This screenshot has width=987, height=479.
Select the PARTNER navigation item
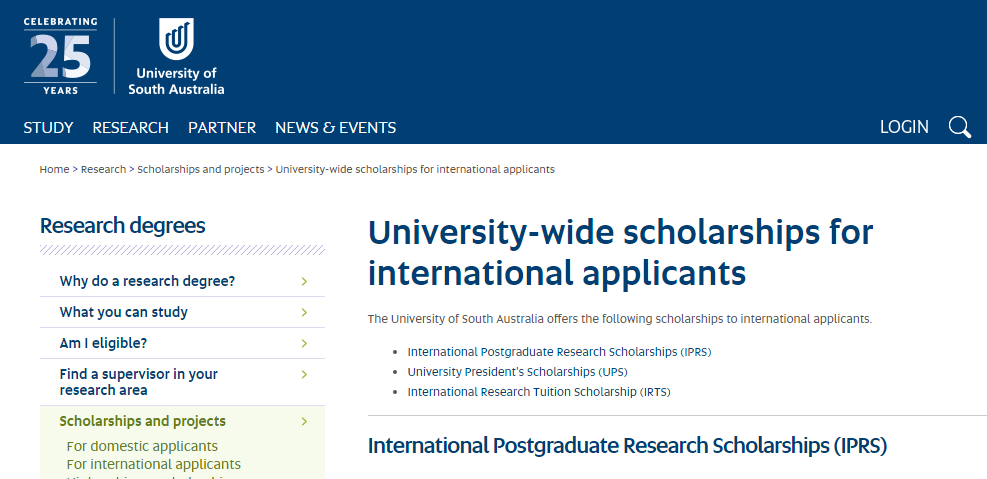point(222,128)
